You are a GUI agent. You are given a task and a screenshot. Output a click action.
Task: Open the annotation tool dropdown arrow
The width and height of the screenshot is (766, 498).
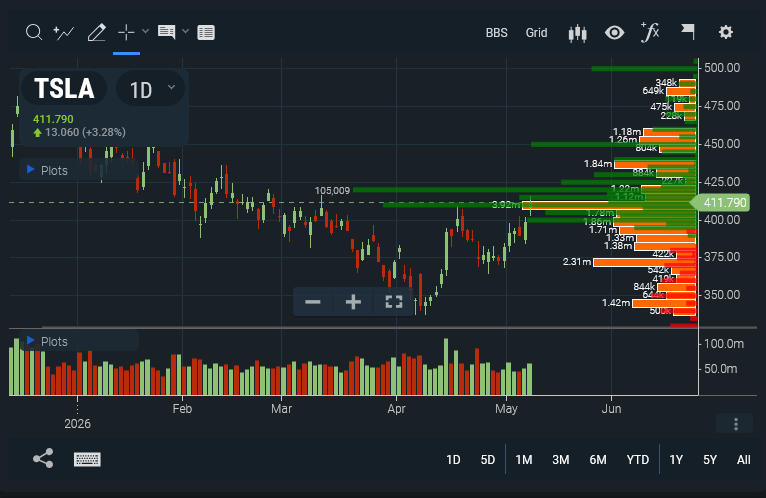tap(185, 31)
